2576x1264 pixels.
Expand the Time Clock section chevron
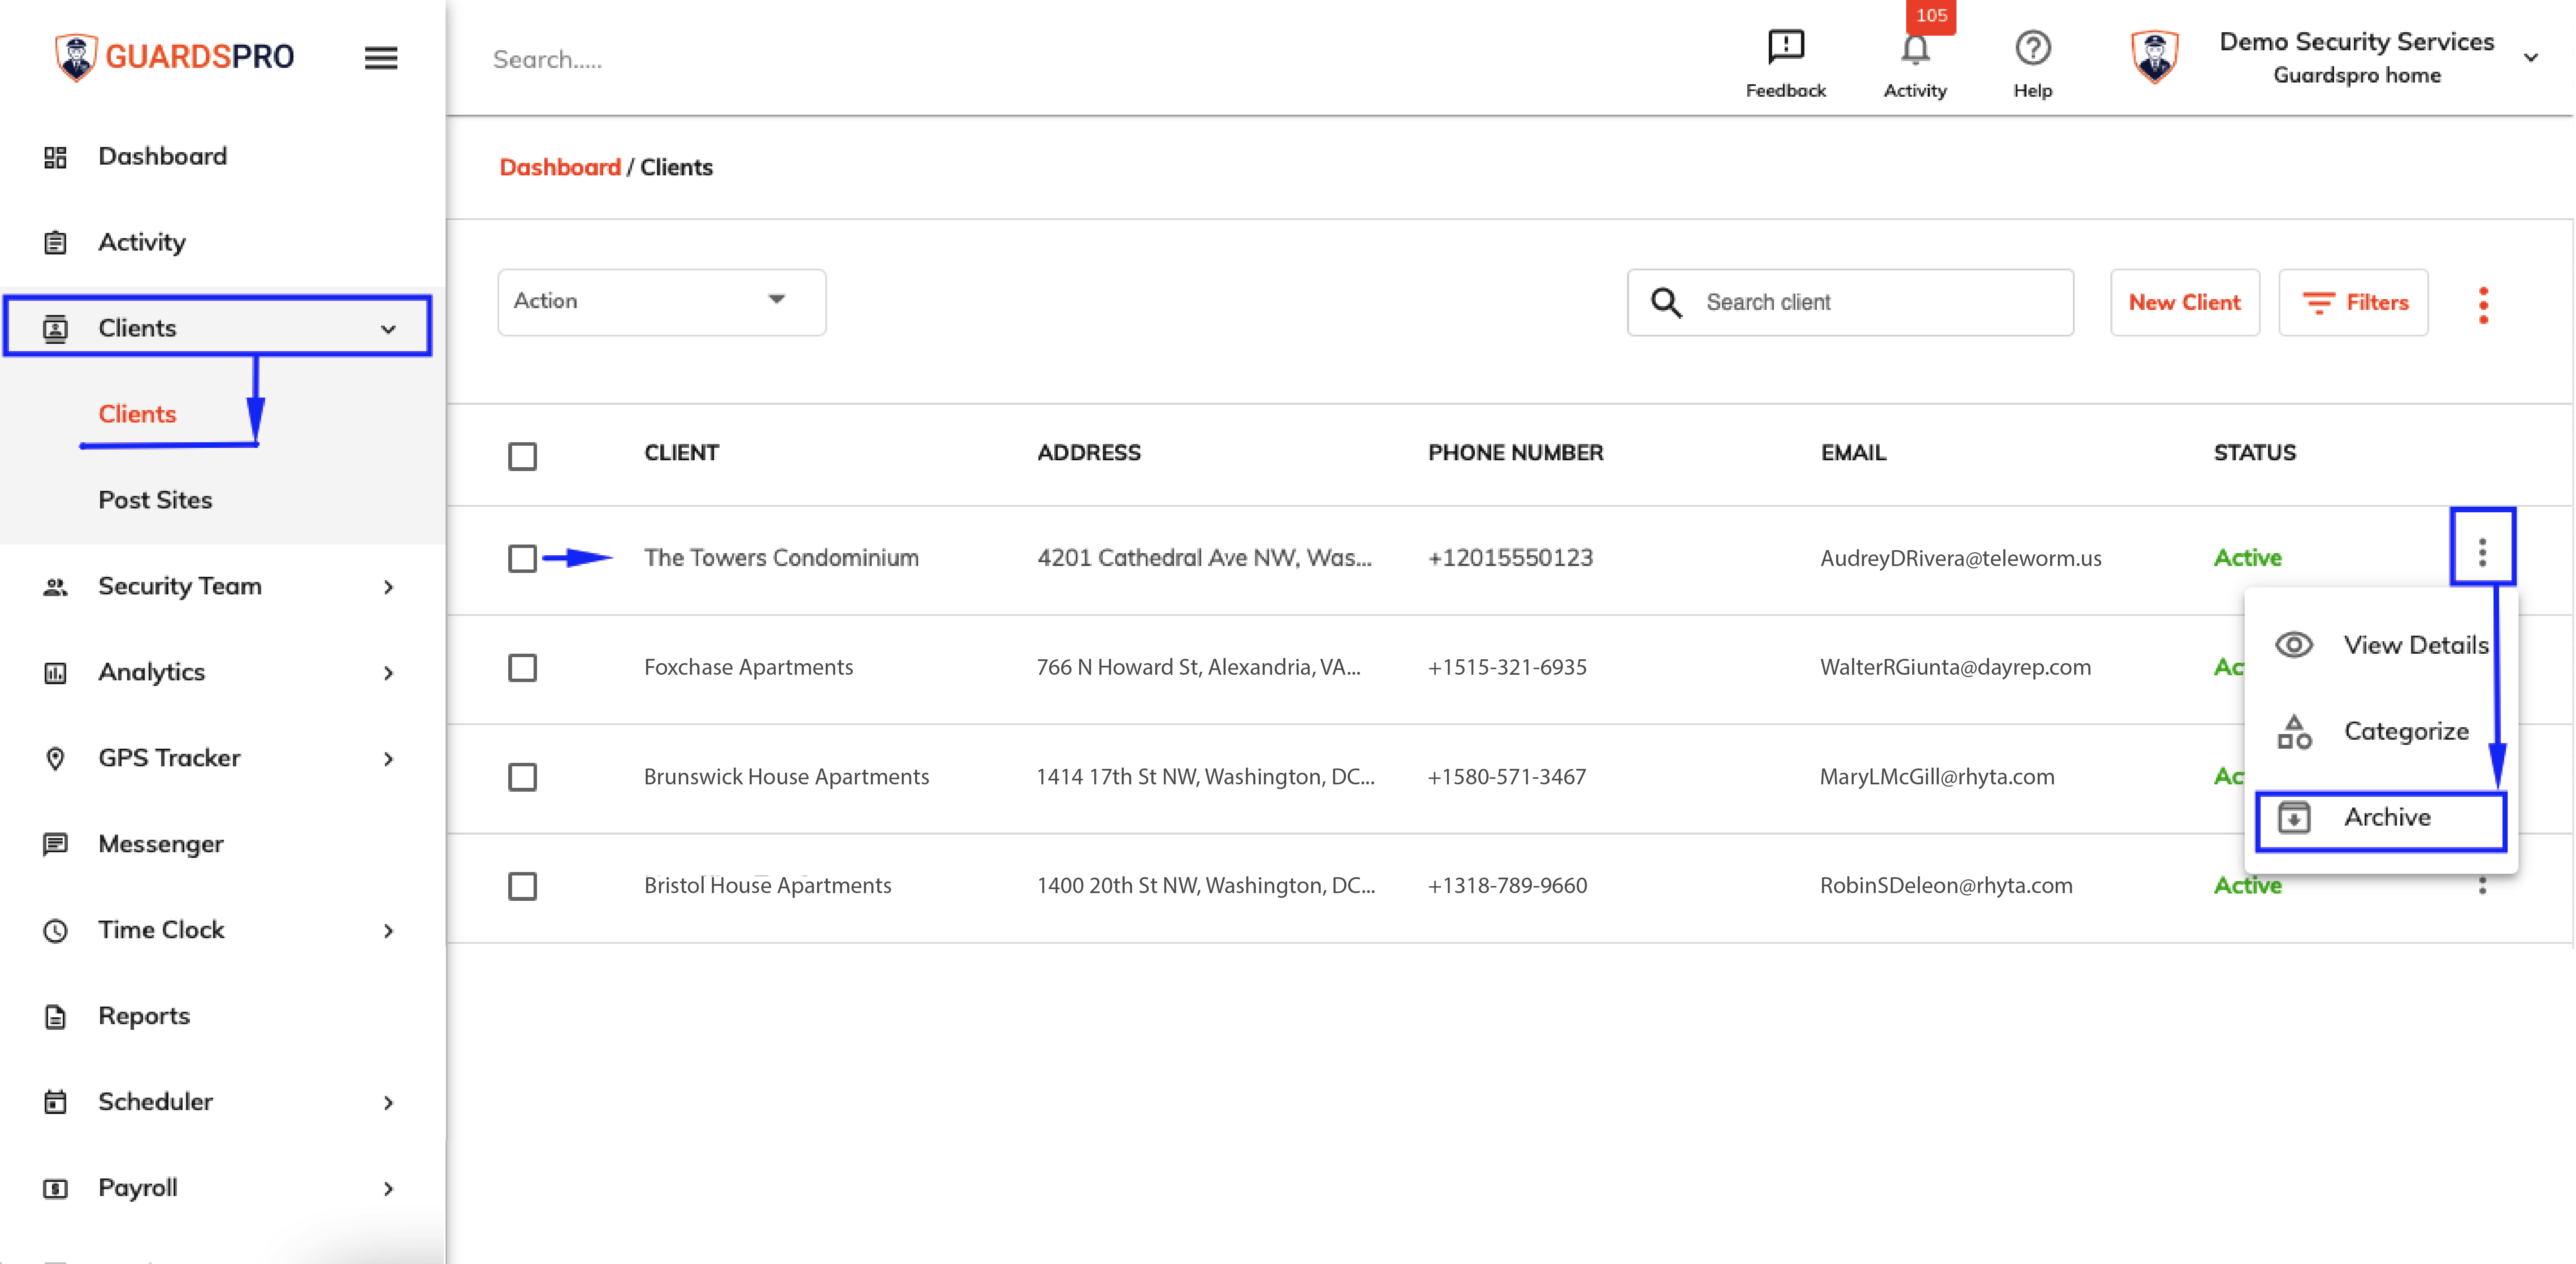388,931
